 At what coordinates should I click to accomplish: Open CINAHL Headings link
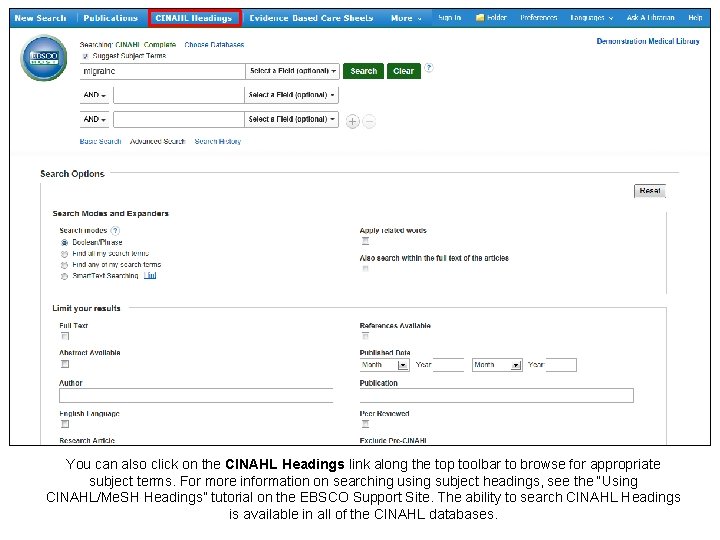click(194, 18)
